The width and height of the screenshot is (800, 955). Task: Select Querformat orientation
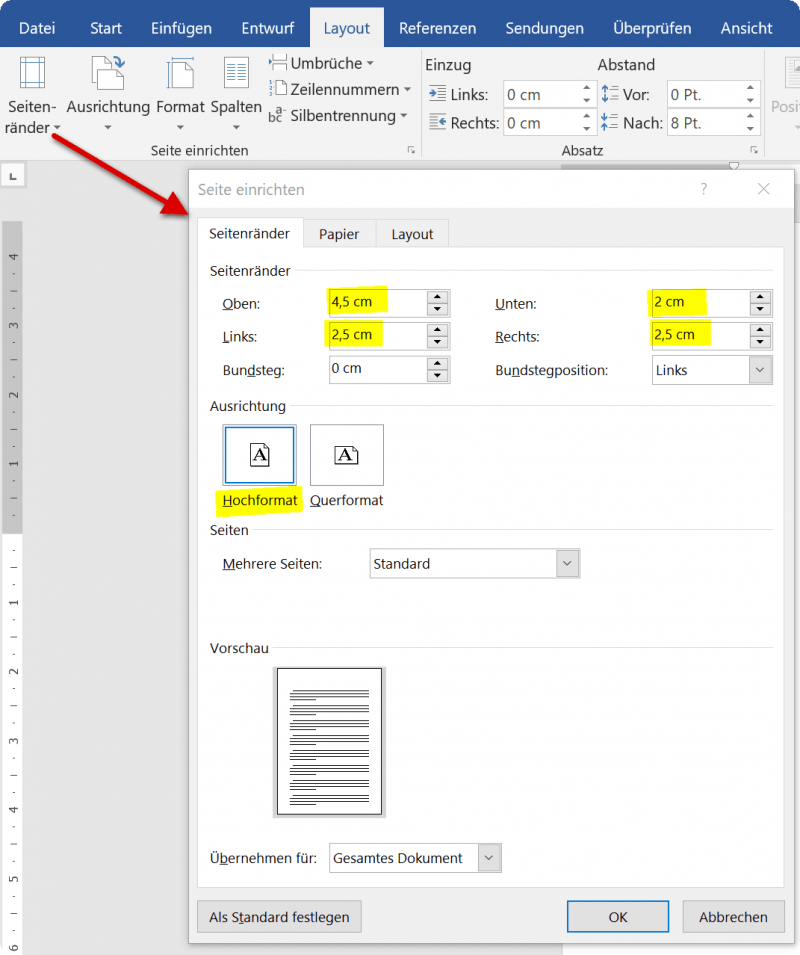346,455
